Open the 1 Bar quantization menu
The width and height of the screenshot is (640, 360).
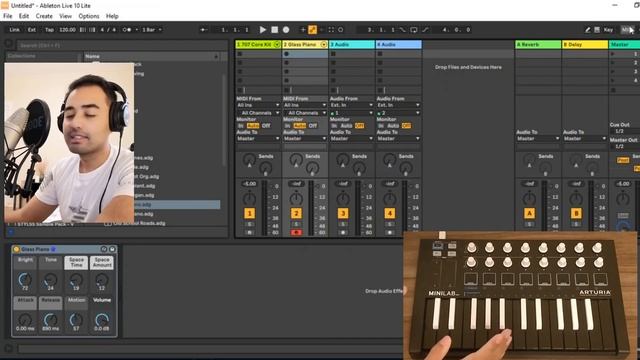click(x=152, y=30)
